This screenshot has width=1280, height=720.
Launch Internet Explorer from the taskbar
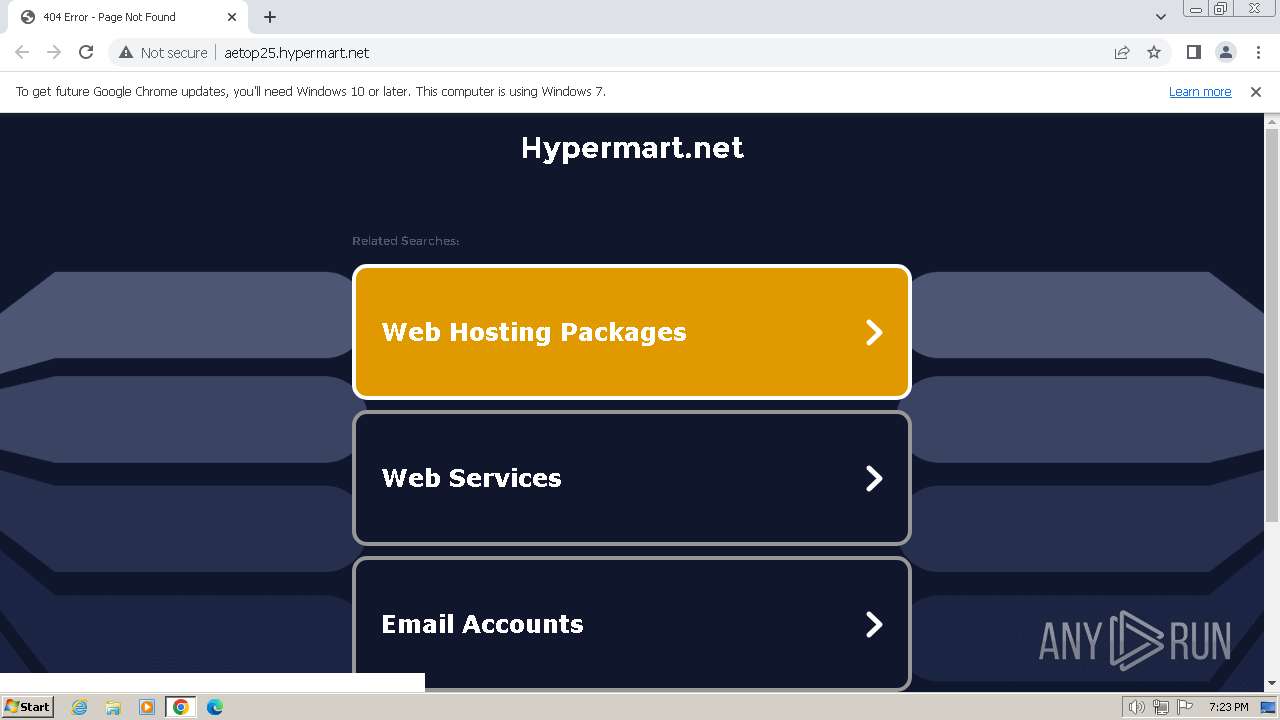80,707
